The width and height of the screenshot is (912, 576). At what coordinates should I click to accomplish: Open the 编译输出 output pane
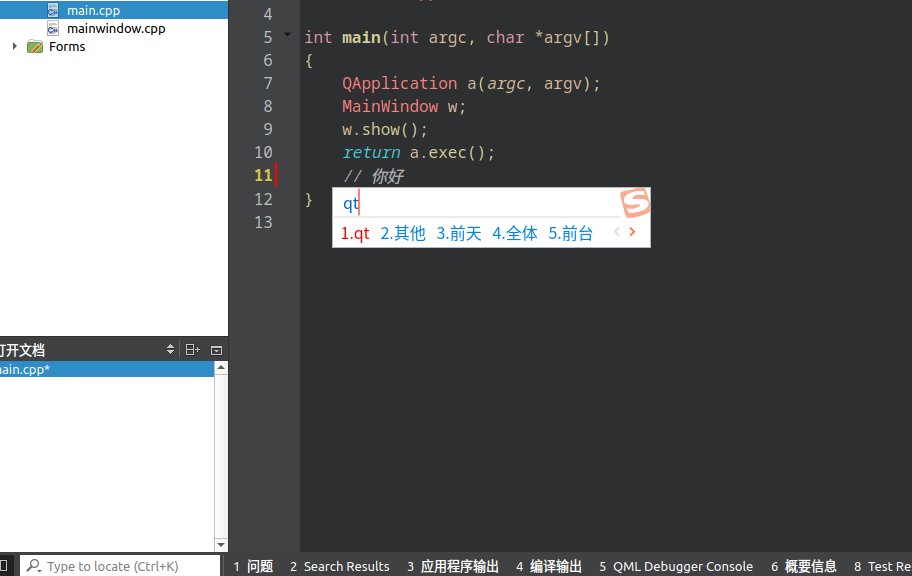pos(549,566)
